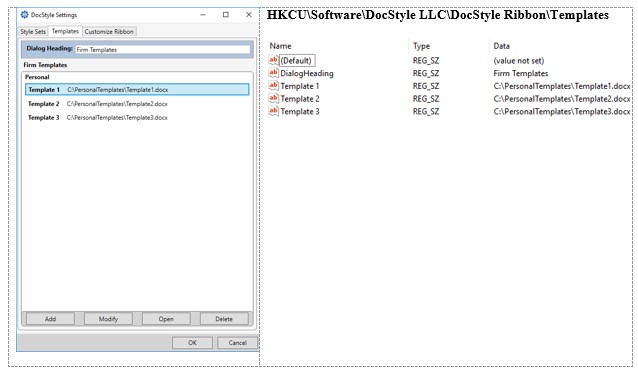Confirm settings with the OK button

(192, 343)
